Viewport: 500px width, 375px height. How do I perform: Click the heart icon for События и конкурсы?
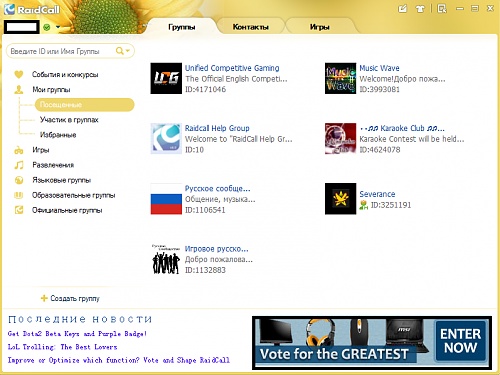(19, 74)
